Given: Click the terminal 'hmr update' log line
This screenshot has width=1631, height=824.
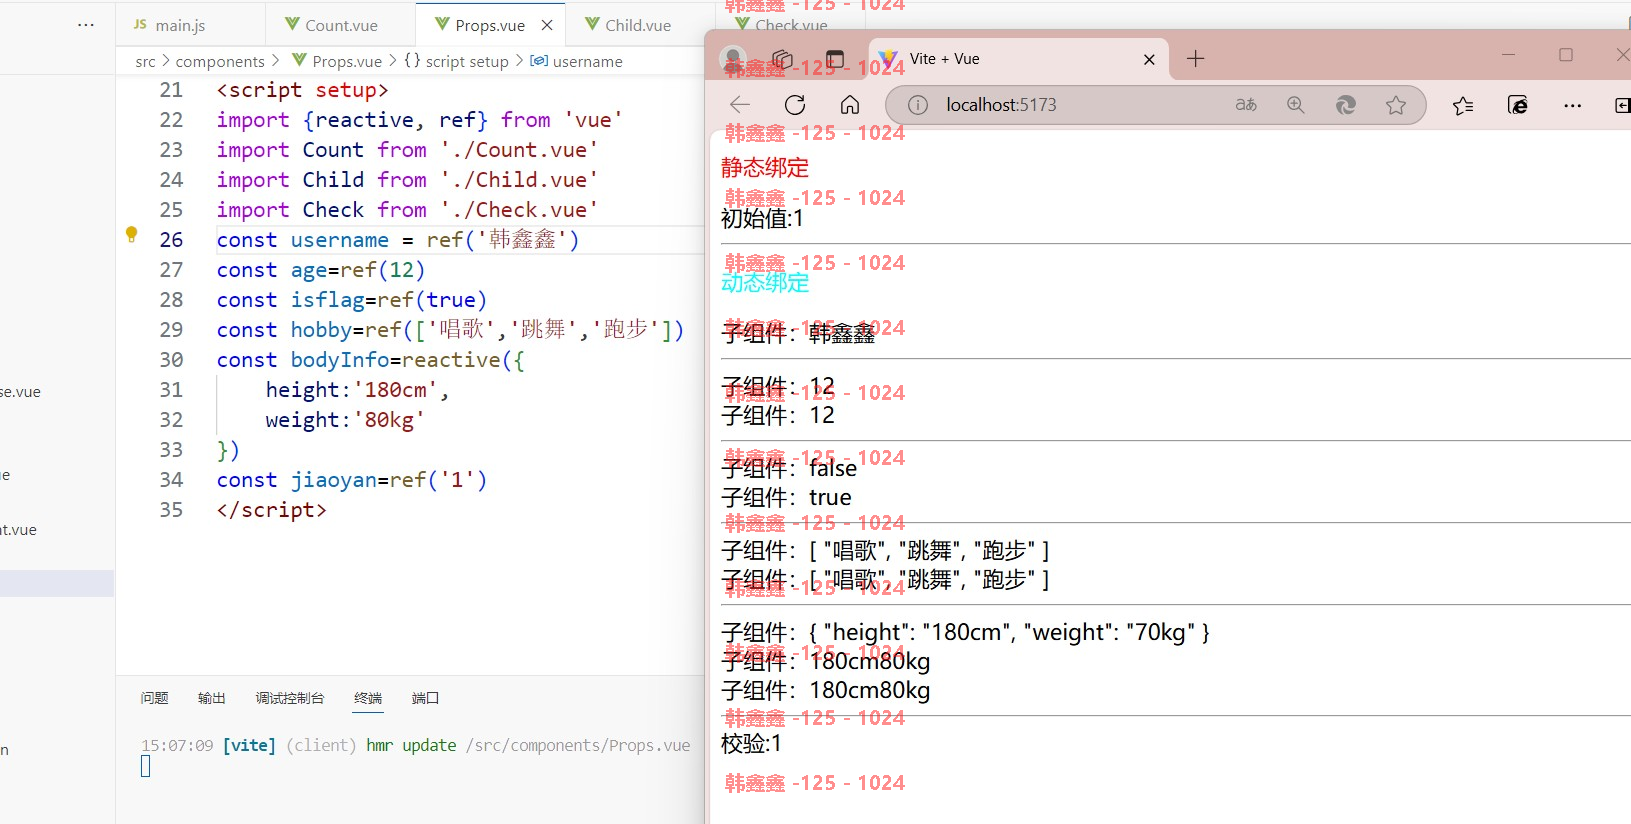Looking at the screenshot, I should point(415,745).
